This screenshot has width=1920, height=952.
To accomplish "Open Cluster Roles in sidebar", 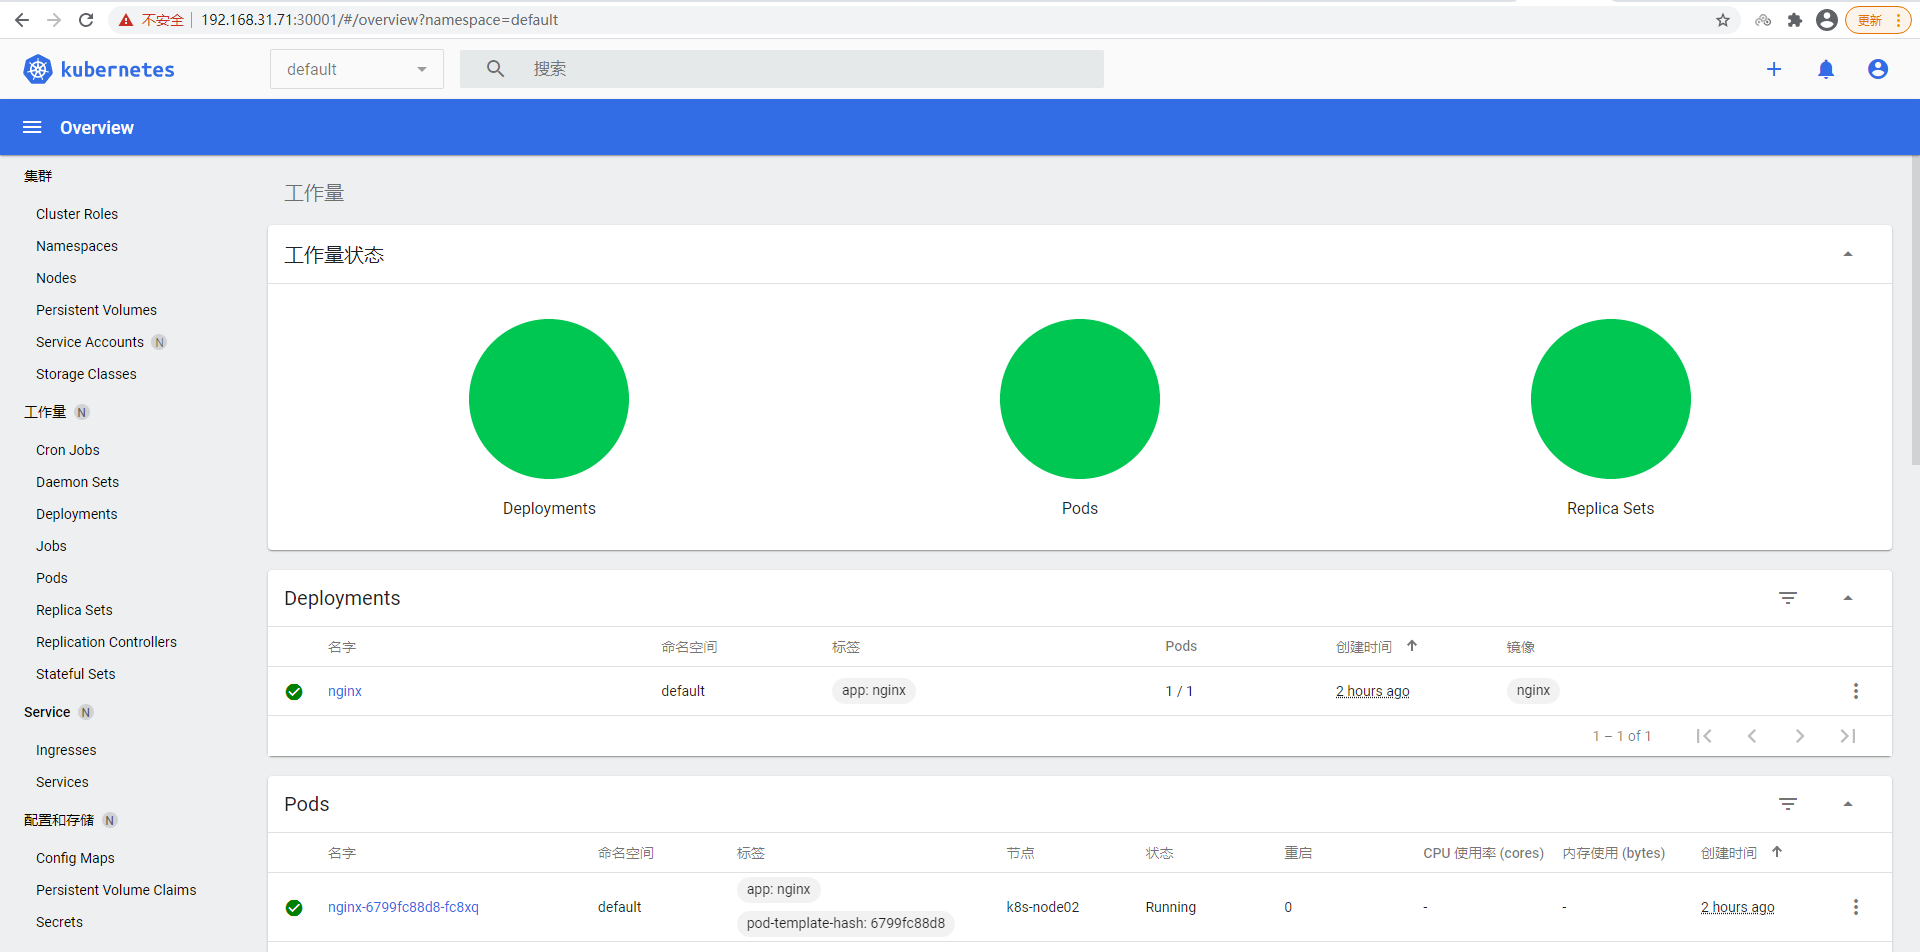I will [x=77, y=214].
